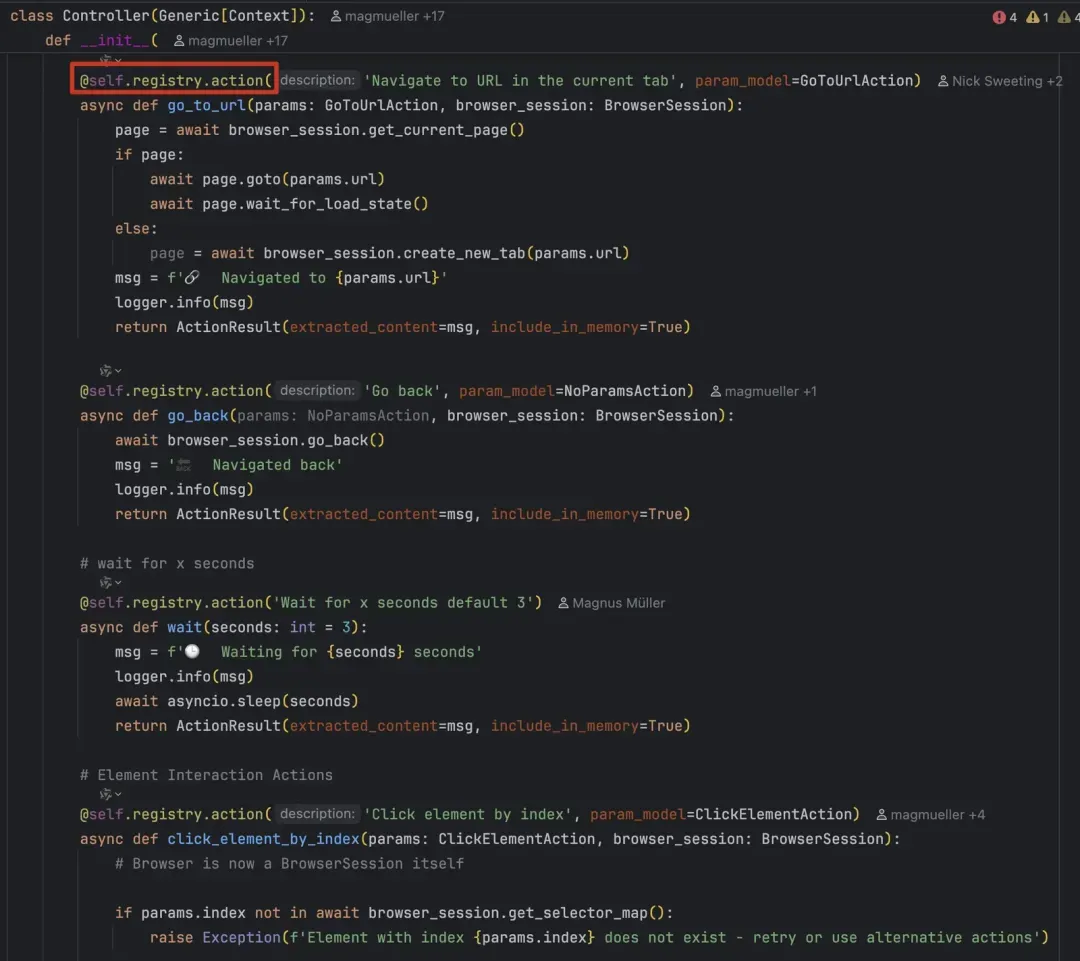Click 'create_new_tab' method call

tap(464, 254)
